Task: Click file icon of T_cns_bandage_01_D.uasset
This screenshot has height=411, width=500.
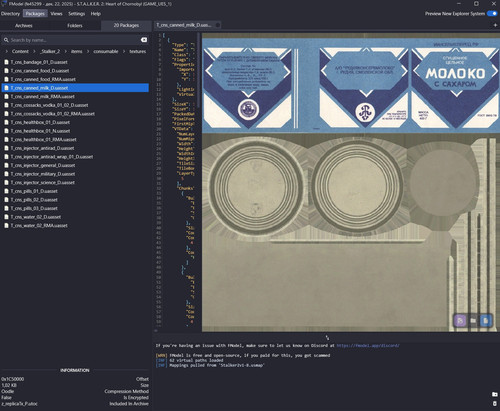Action: pos(6,62)
